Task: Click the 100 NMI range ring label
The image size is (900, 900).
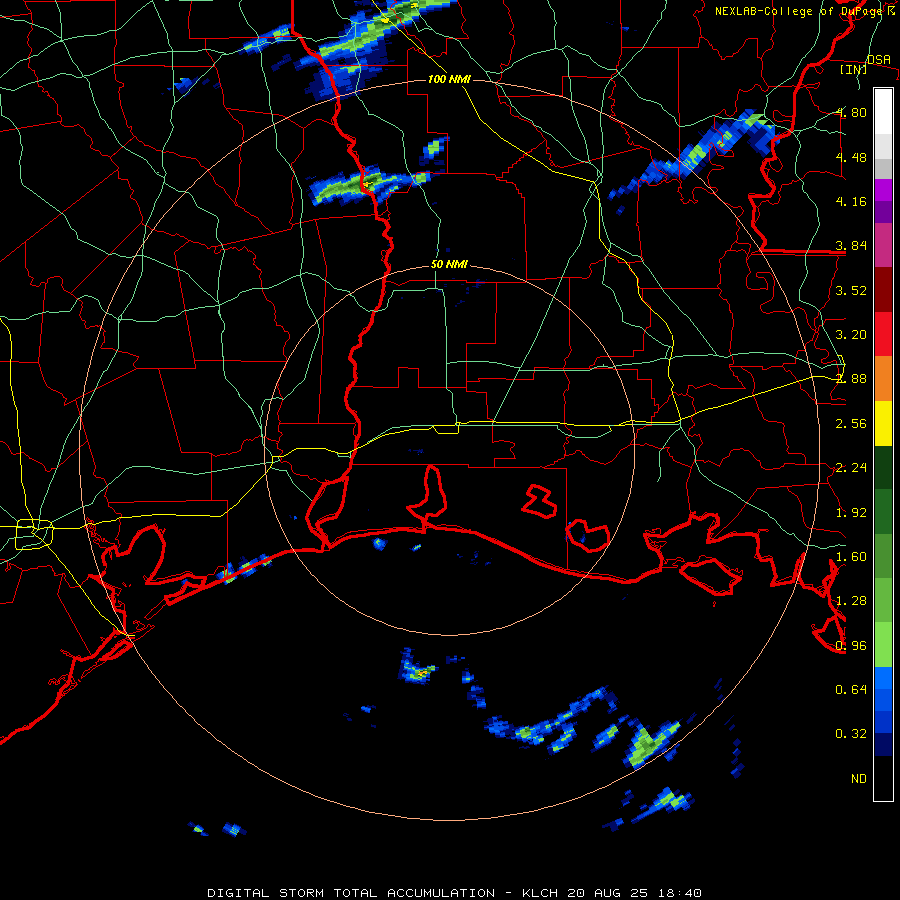Action: click(449, 79)
